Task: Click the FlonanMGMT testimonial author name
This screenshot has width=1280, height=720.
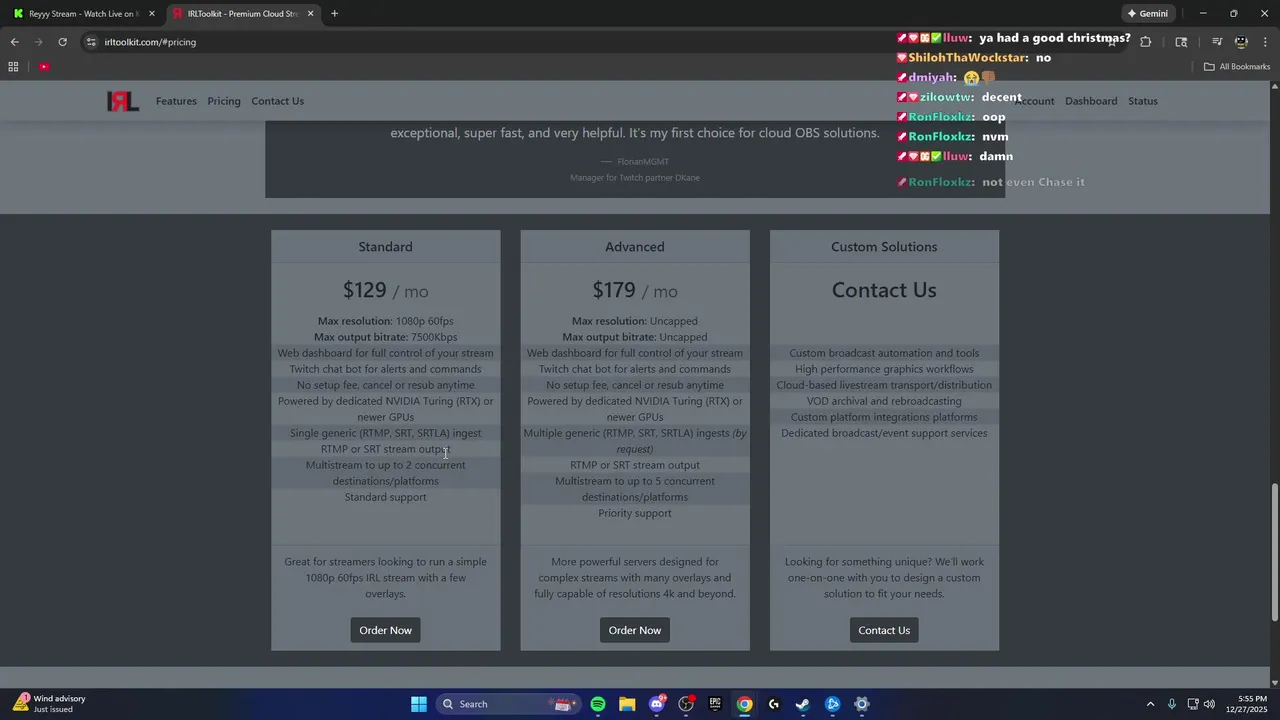Action: coord(643,162)
